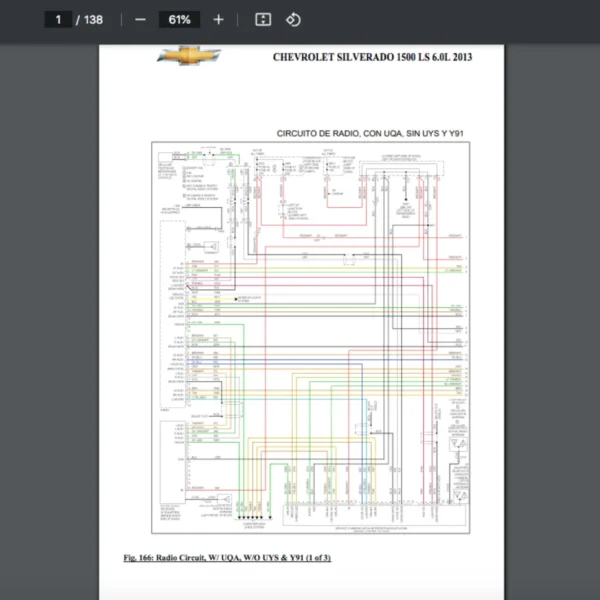The image size is (600, 600).
Task: Rotate the document counterclockwise
Action: coord(293,19)
